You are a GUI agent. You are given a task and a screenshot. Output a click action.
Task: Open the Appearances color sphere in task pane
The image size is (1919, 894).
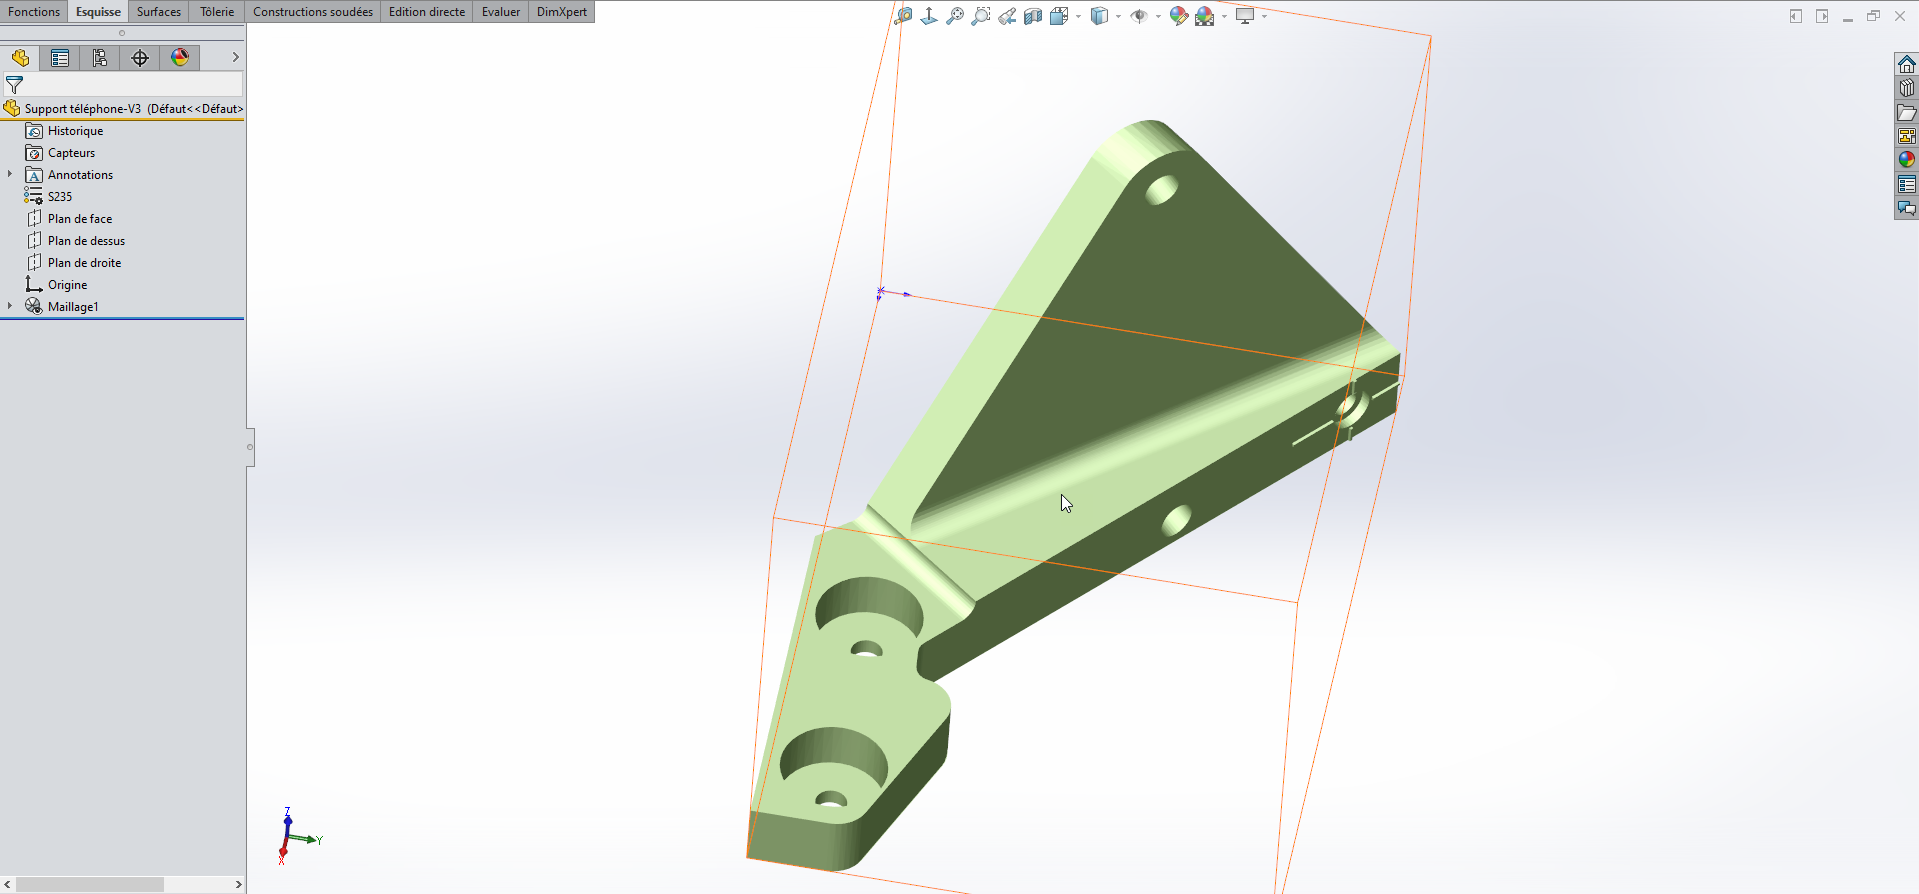[1907, 159]
